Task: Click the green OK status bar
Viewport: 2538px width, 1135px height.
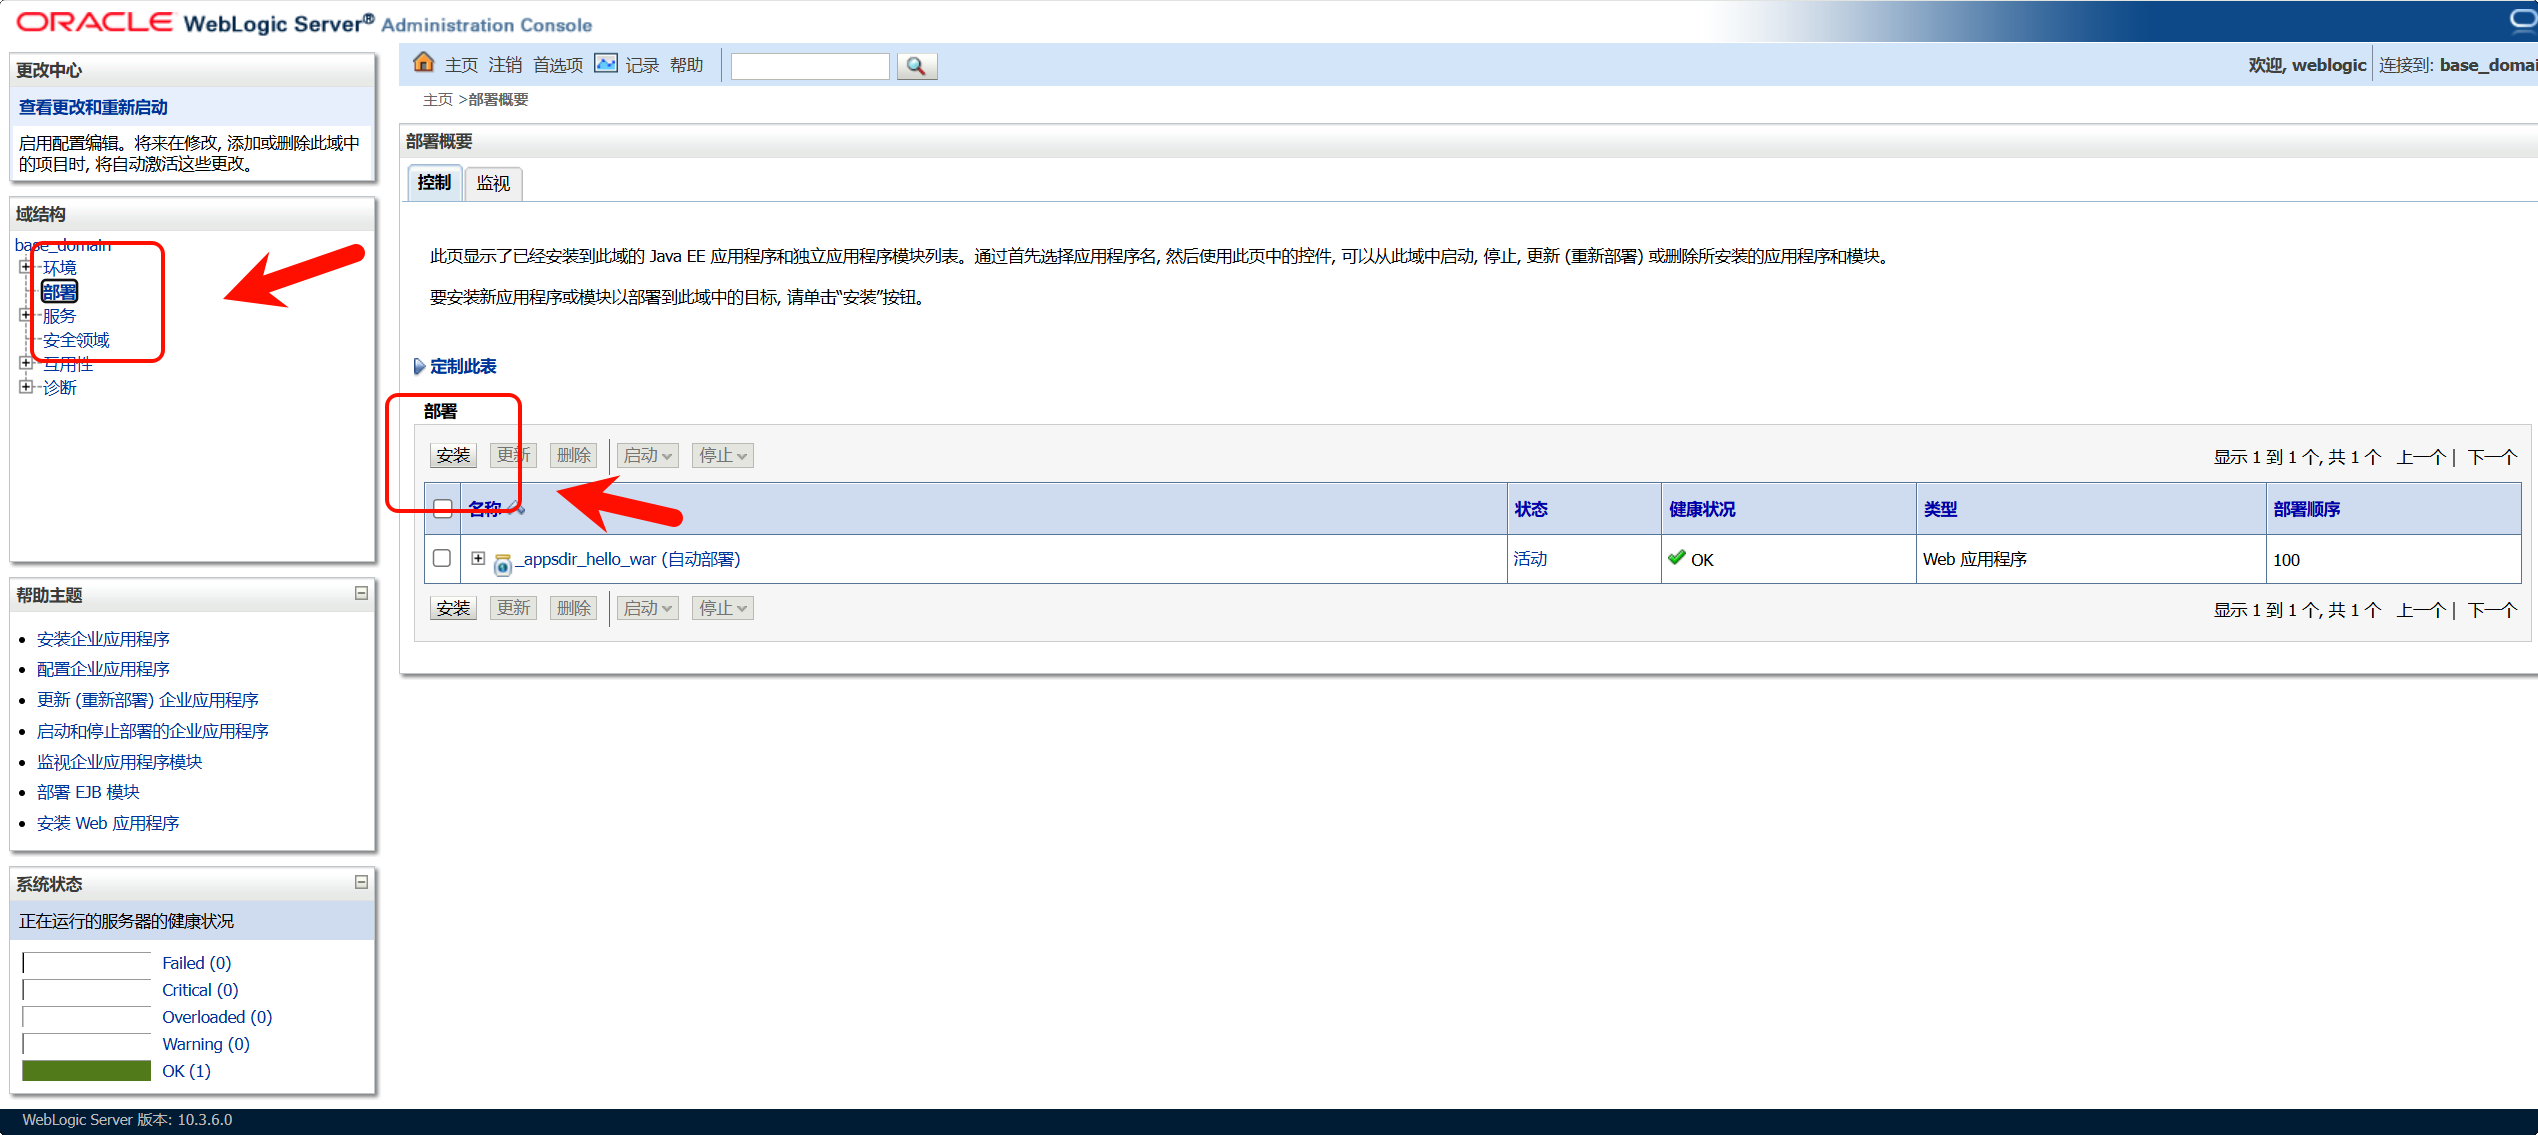Action: click(x=86, y=1071)
